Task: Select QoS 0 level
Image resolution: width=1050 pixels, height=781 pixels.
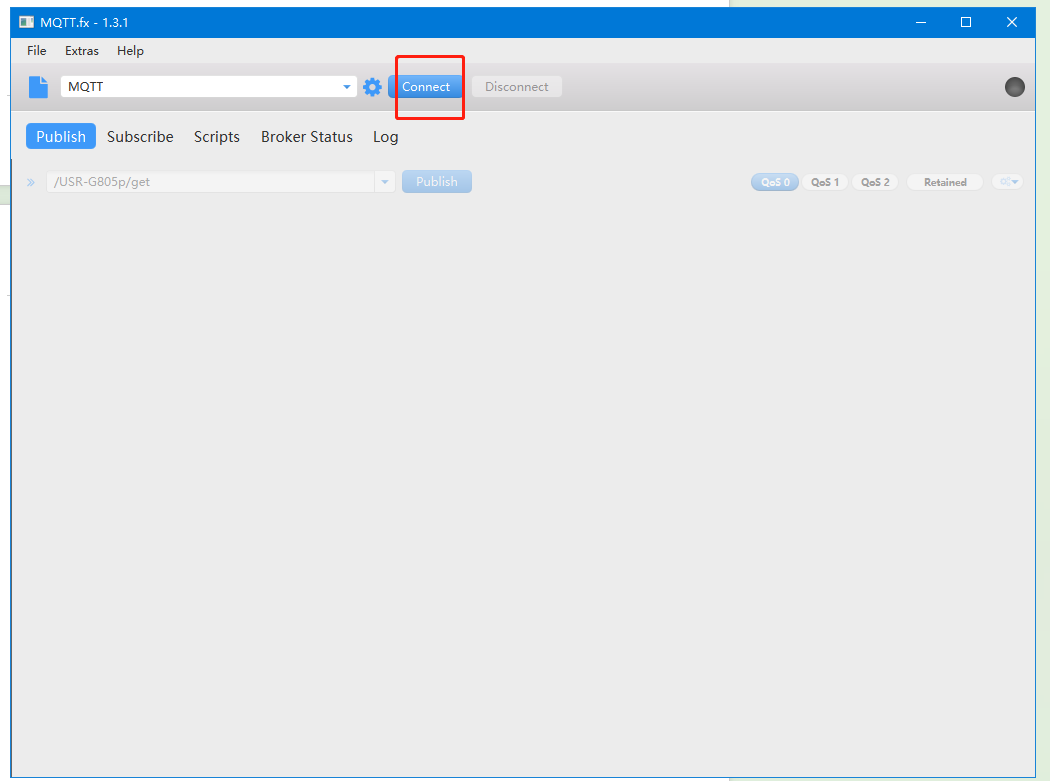Action: click(x=775, y=182)
